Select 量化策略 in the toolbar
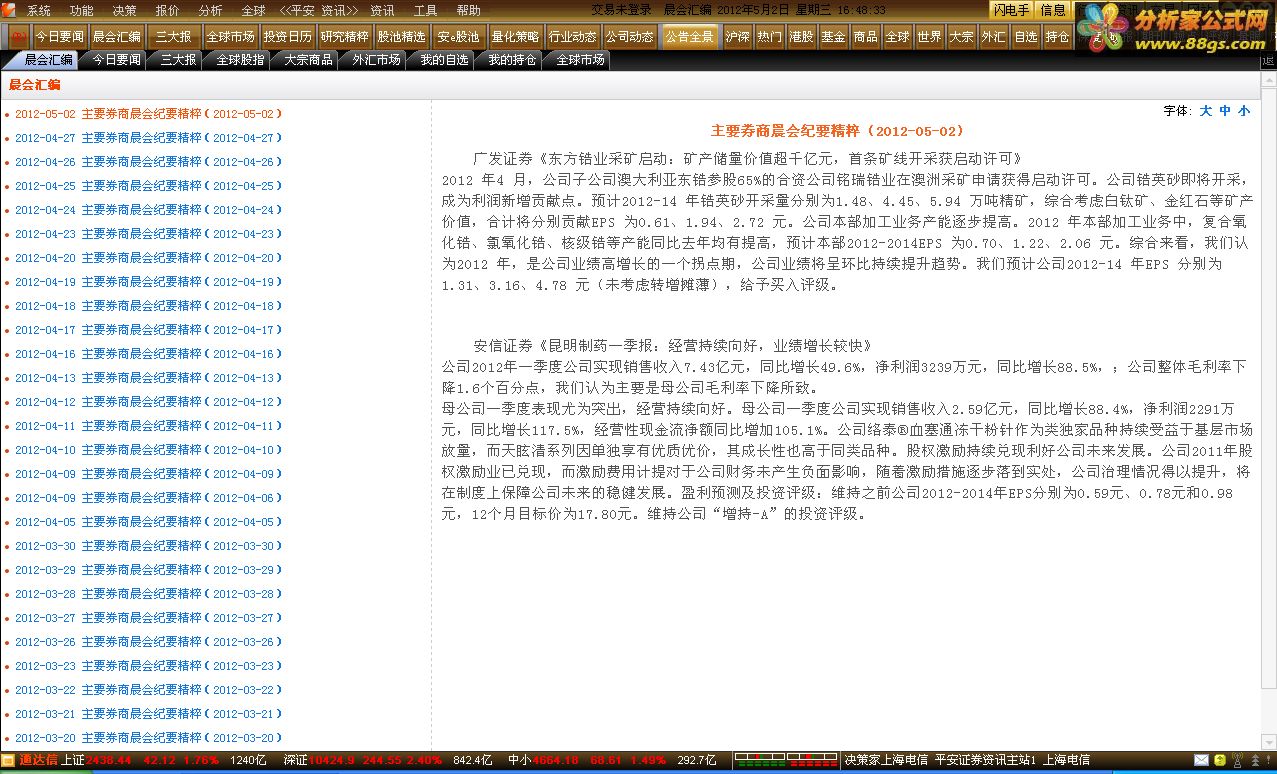 pos(515,37)
